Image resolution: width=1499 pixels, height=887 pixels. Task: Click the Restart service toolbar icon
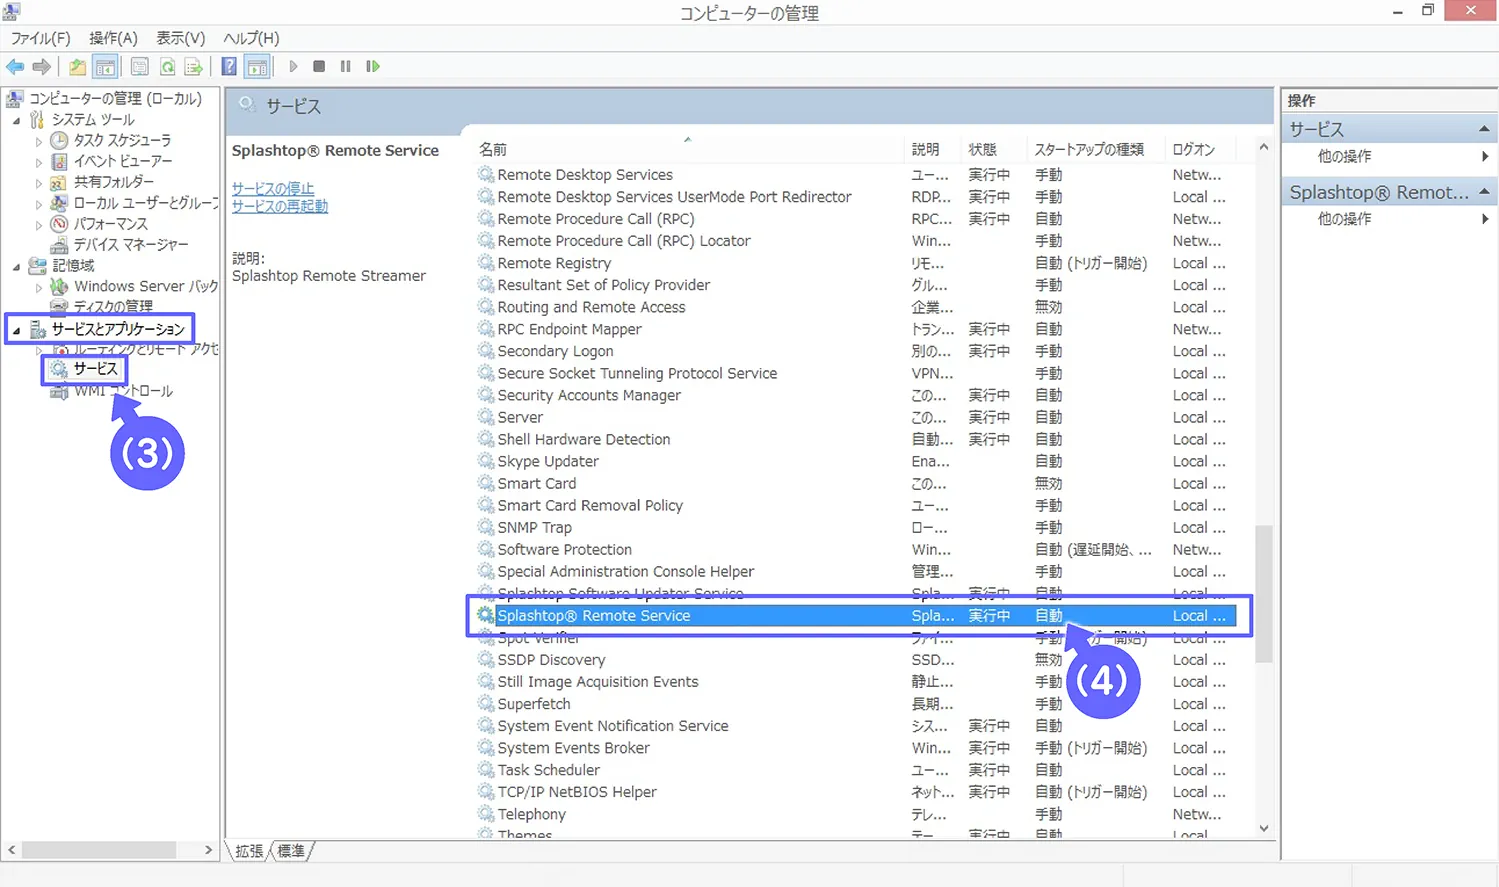pos(372,66)
